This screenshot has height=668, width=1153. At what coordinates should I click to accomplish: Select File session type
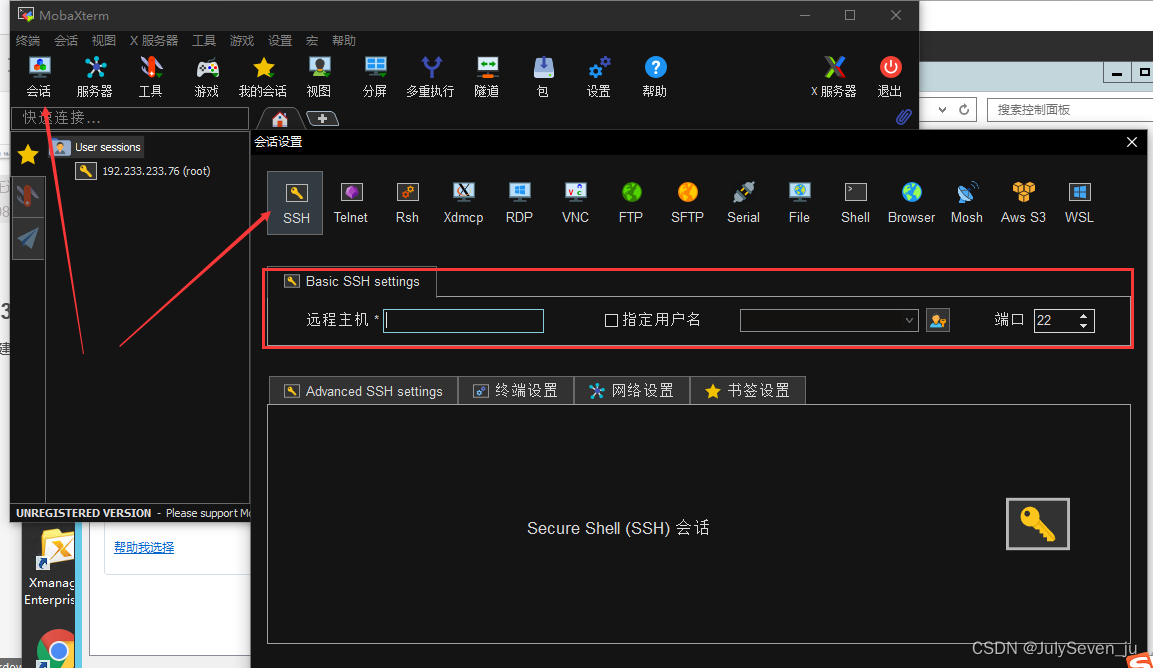pos(799,203)
